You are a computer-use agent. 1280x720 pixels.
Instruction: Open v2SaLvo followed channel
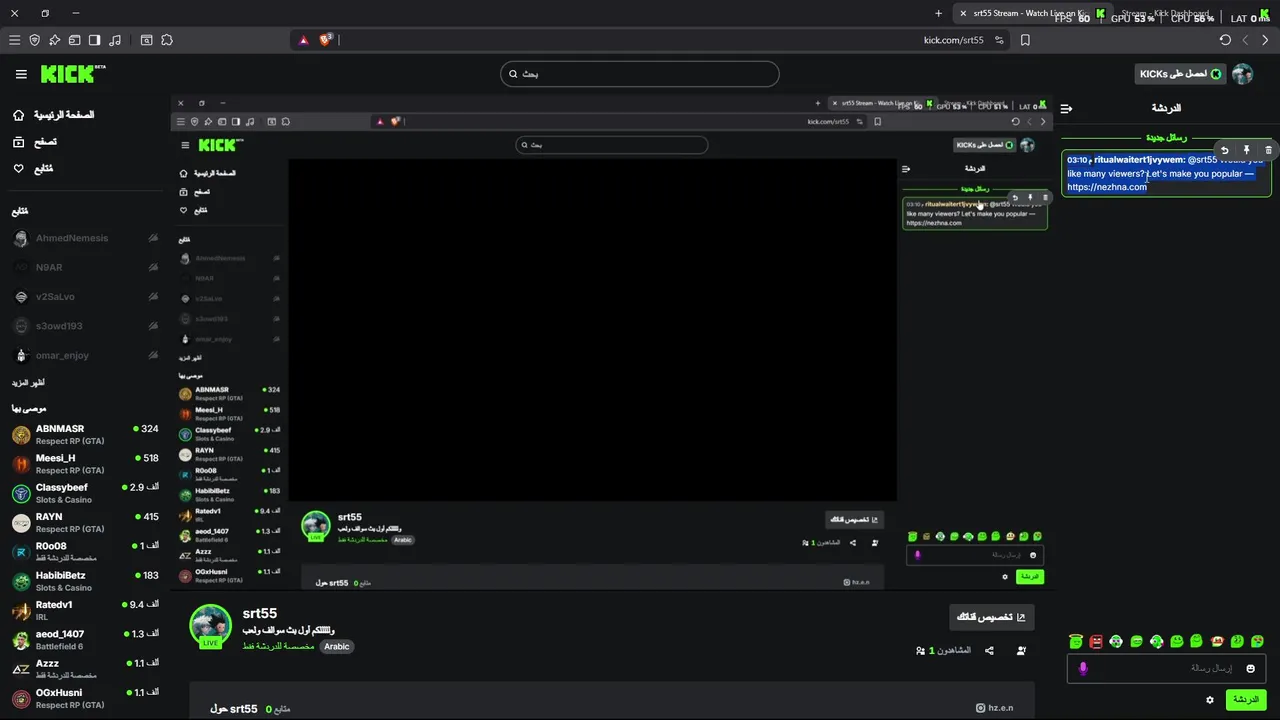(85, 297)
